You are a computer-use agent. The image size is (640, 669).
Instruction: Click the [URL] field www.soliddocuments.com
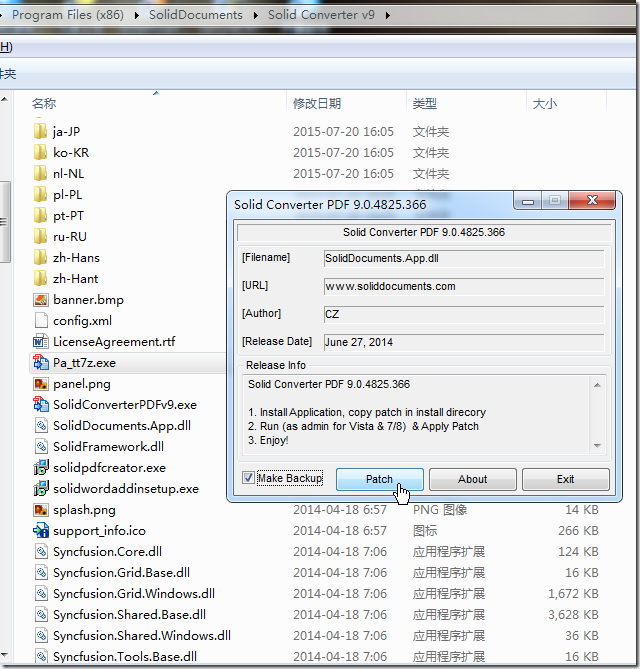coord(464,286)
